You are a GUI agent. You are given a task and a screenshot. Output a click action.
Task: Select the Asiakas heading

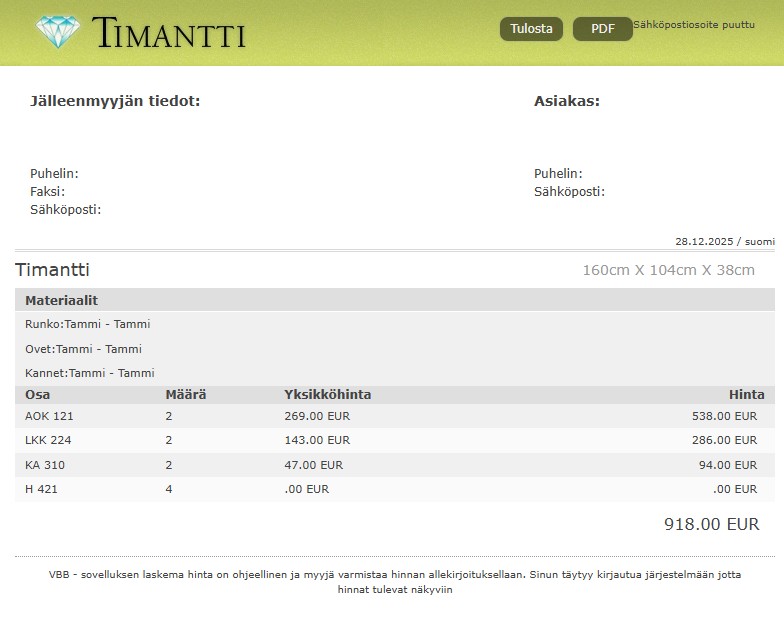coord(566,101)
